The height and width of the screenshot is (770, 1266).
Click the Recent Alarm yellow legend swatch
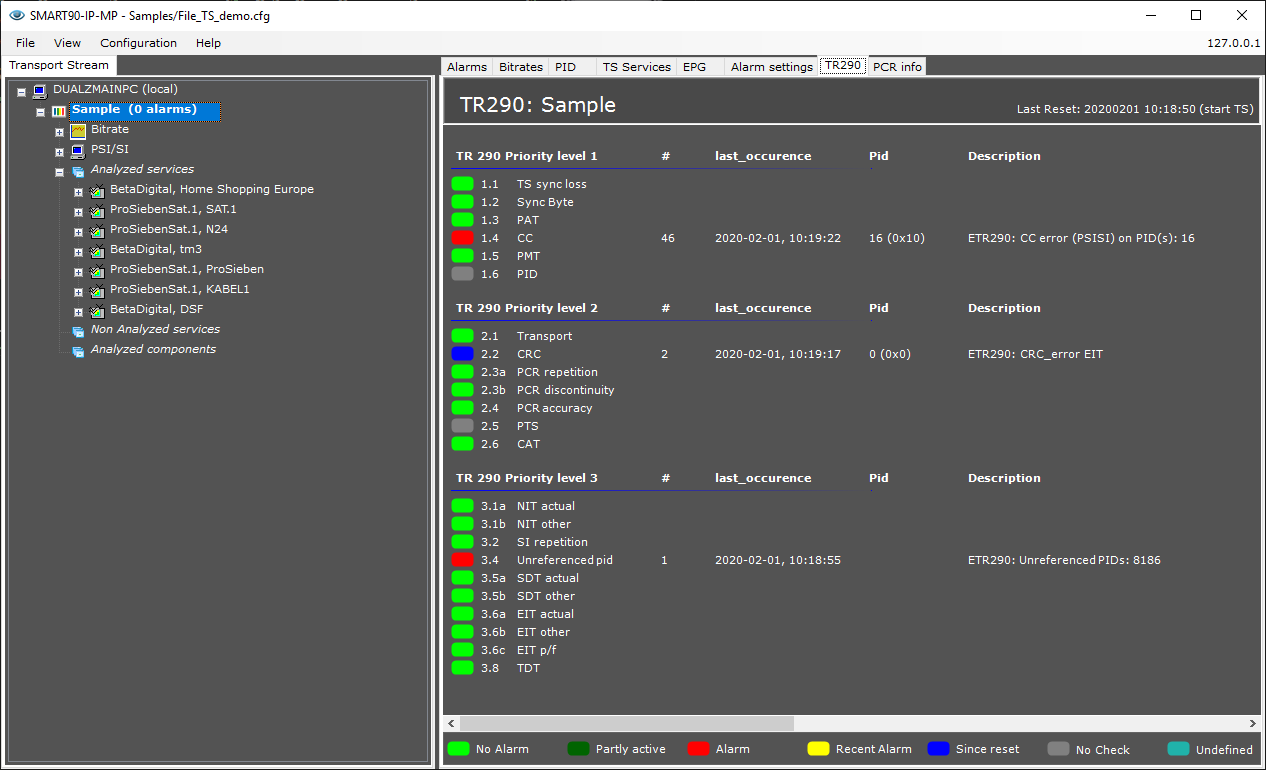(x=818, y=749)
